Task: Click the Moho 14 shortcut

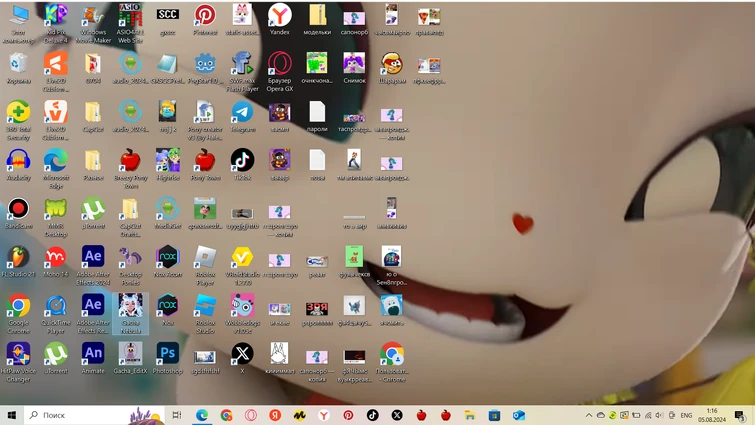Action: pyautogui.click(x=56, y=257)
